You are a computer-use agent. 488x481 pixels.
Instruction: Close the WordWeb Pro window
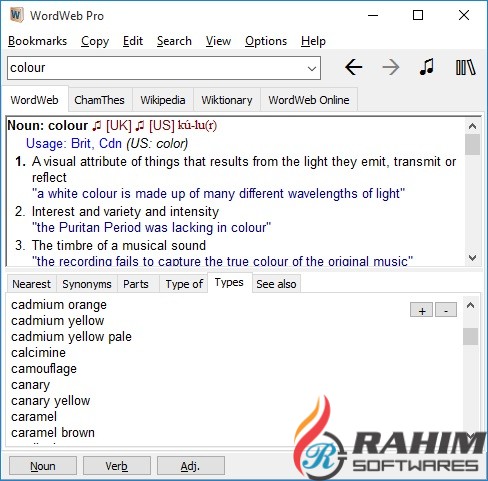point(464,15)
